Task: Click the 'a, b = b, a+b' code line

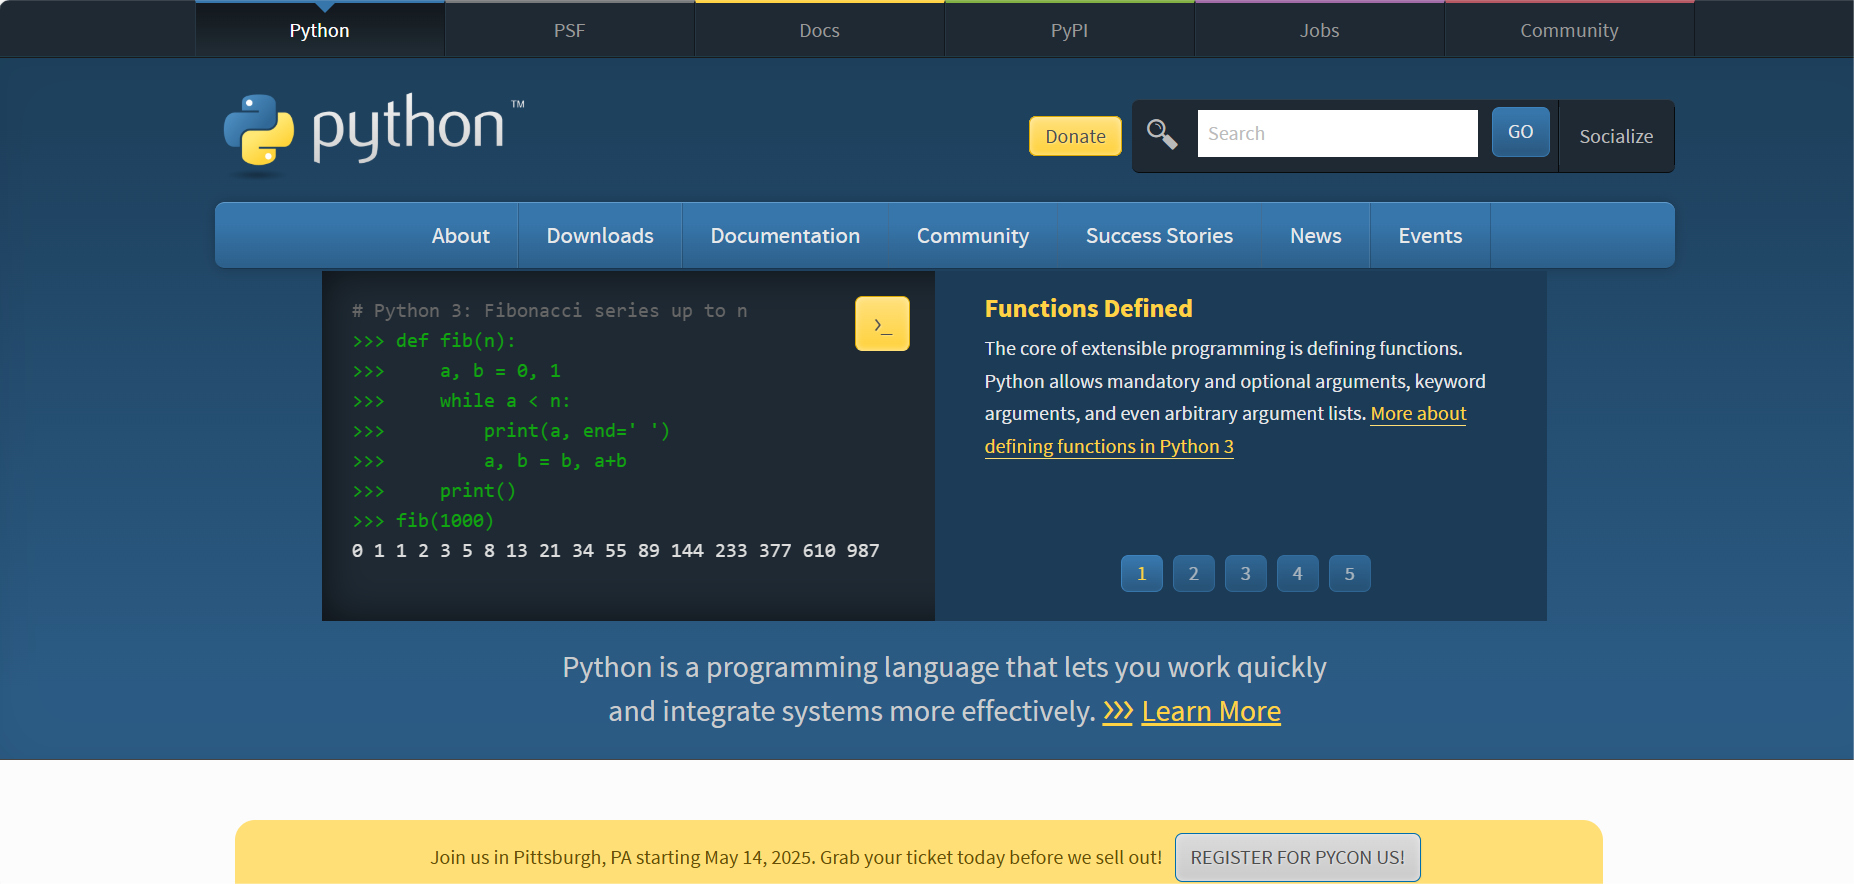Action: [x=555, y=461]
